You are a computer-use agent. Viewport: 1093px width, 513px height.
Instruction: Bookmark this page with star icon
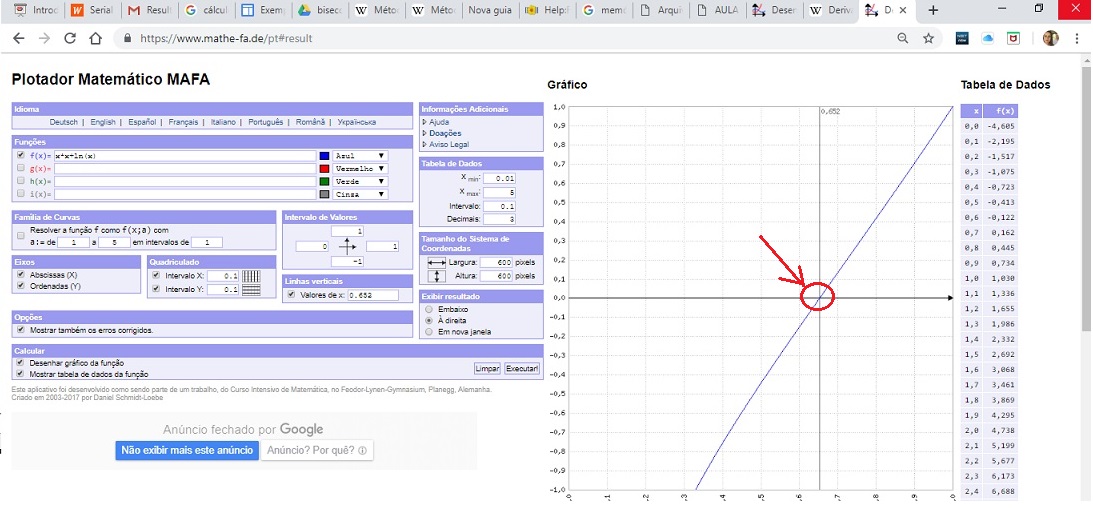pyautogui.click(x=929, y=39)
